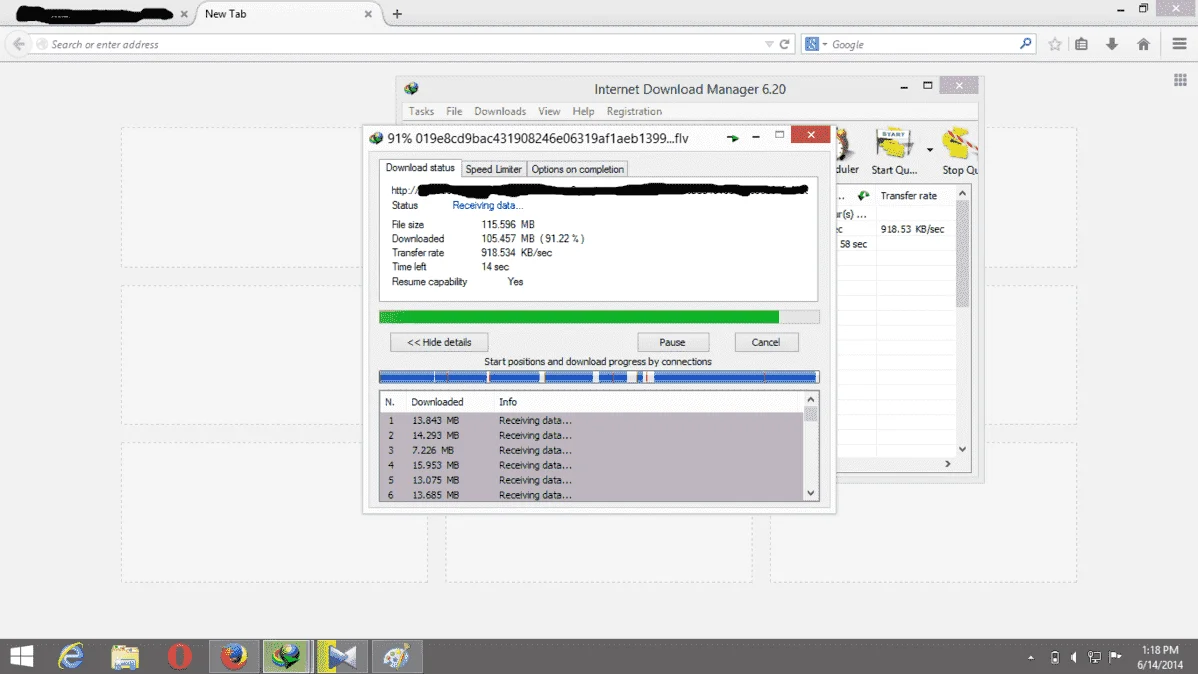Viewport: 1198px width, 674px height.
Task: Open the Windows Start button
Action: [21, 656]
